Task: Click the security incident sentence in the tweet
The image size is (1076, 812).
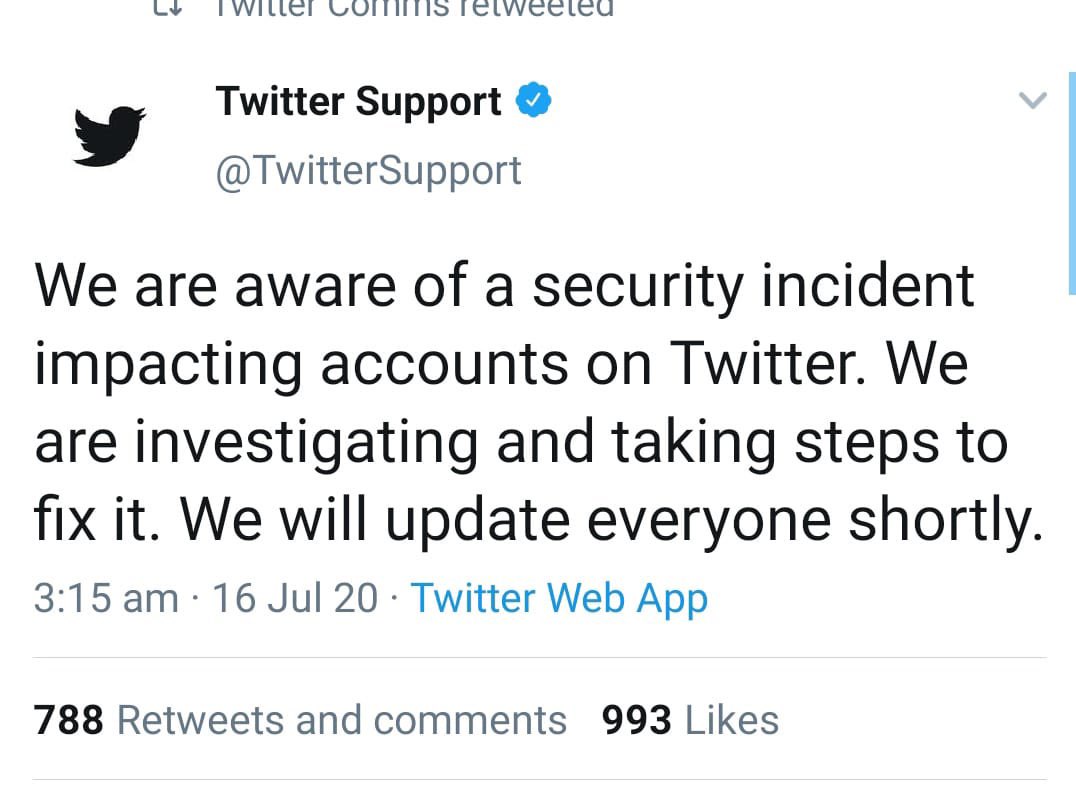Action: pyautogui.click(x=504, y=286)
